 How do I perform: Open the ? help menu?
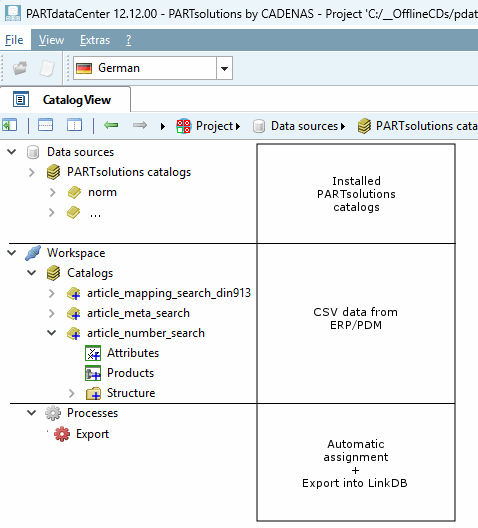click(128, 40)
